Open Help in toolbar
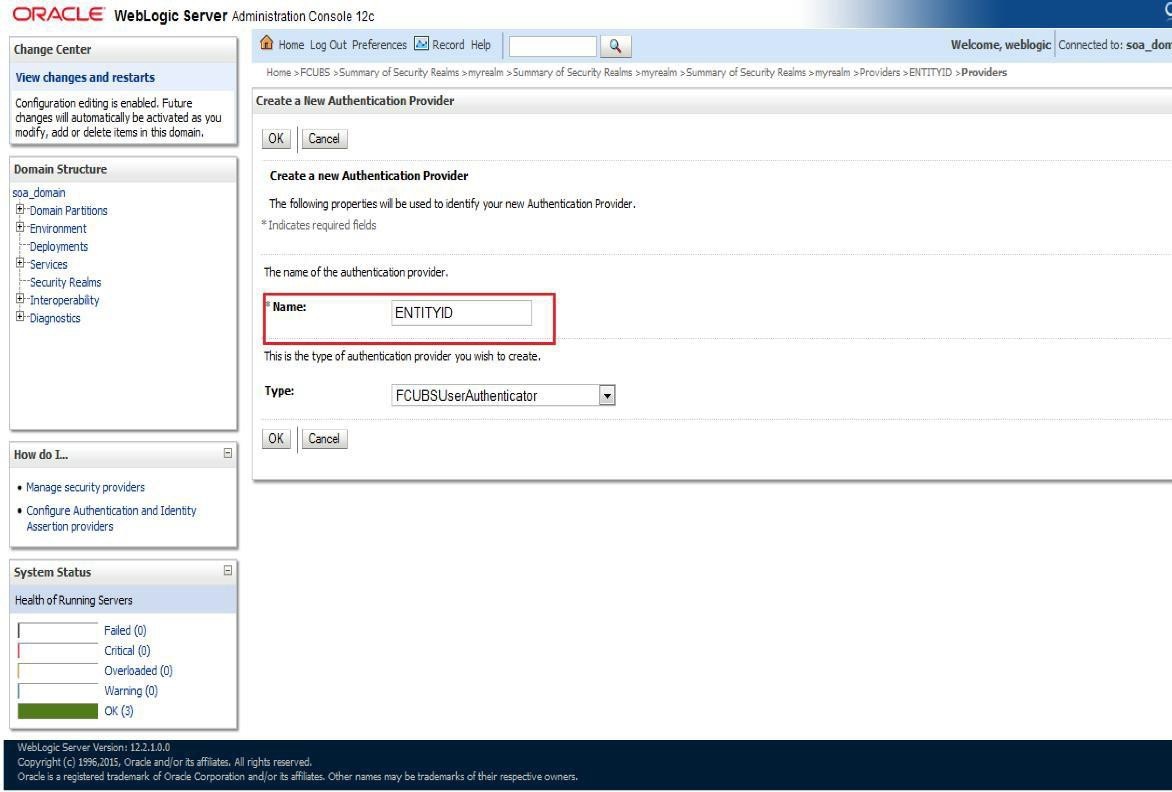Viewport: 1172px width, 792px height. [x=481, y=45]
